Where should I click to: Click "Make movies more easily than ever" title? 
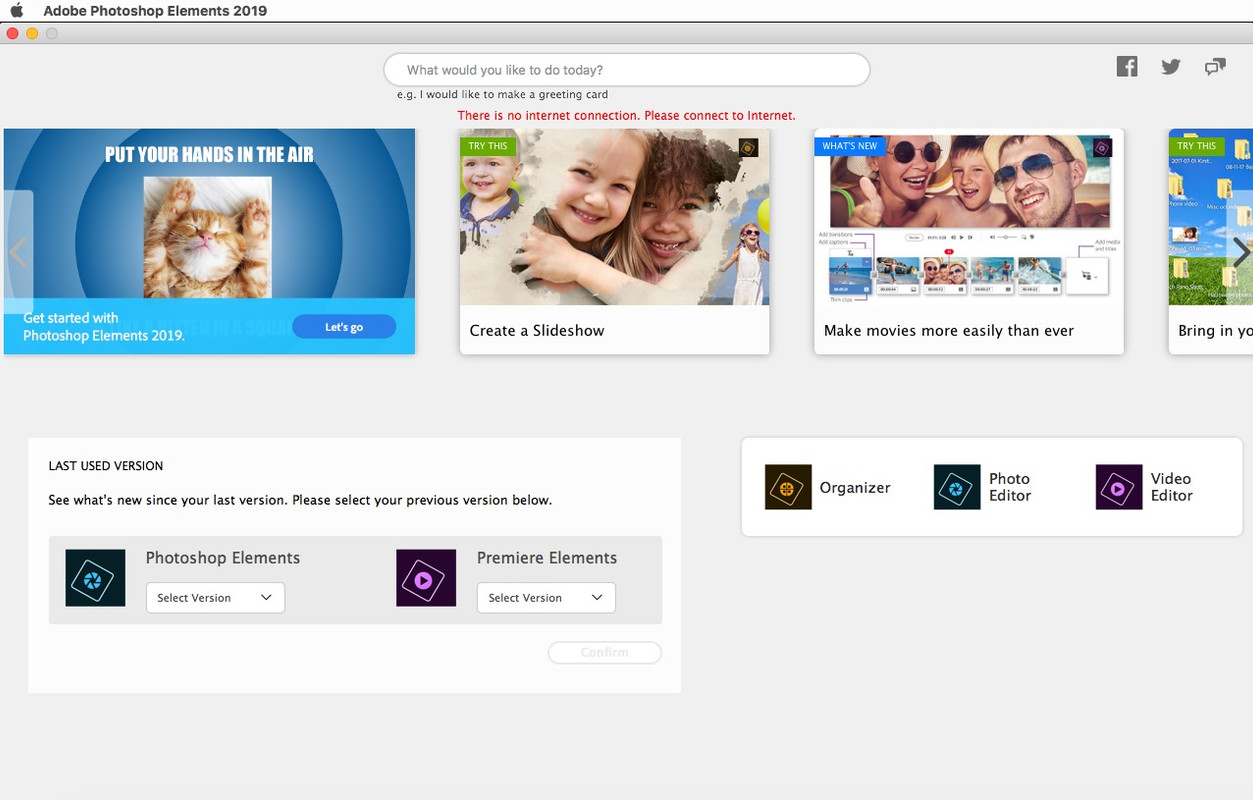[949, 330]
